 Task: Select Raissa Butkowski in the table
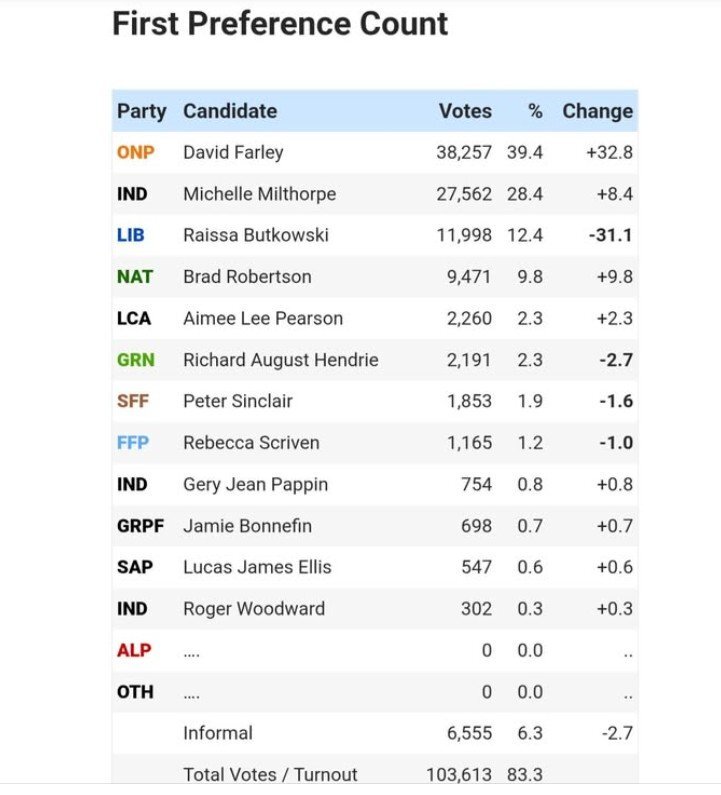pyautogui.click(x=256, y=235)
